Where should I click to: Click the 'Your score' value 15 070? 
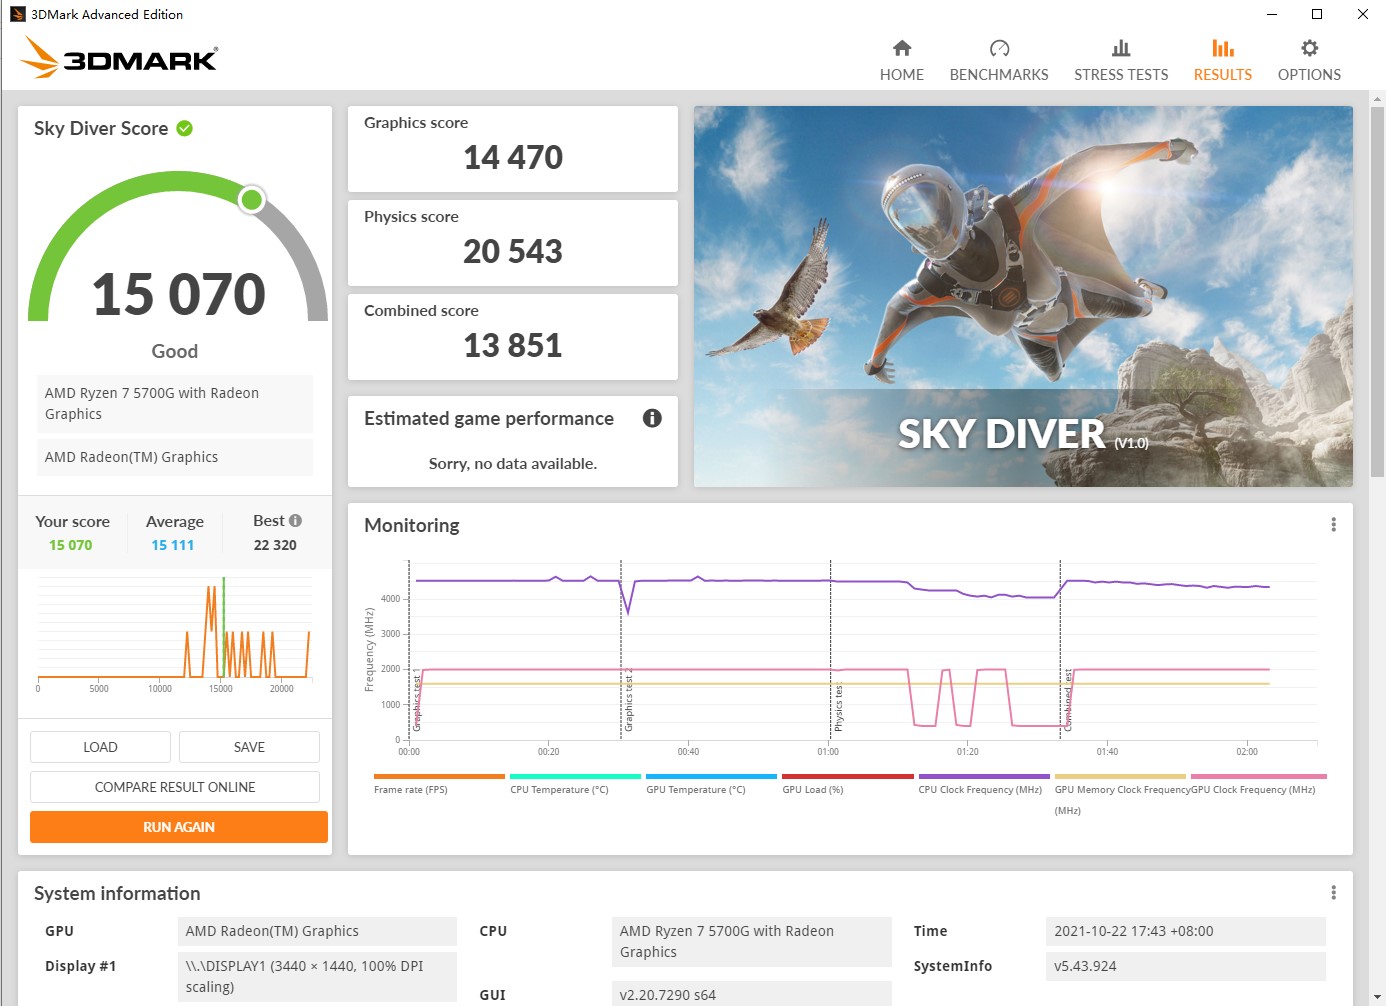(x=71, y=545)
